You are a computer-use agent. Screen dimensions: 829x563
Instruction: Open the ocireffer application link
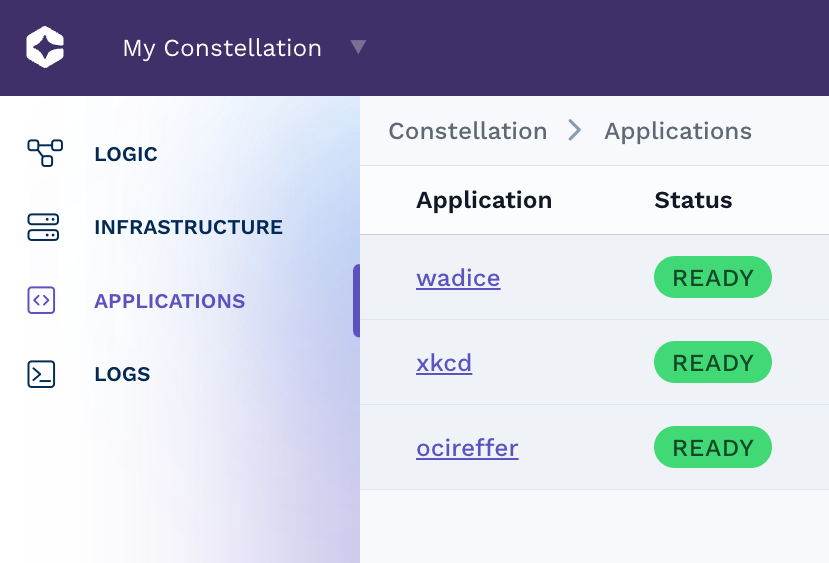click(x=467, y=448)
